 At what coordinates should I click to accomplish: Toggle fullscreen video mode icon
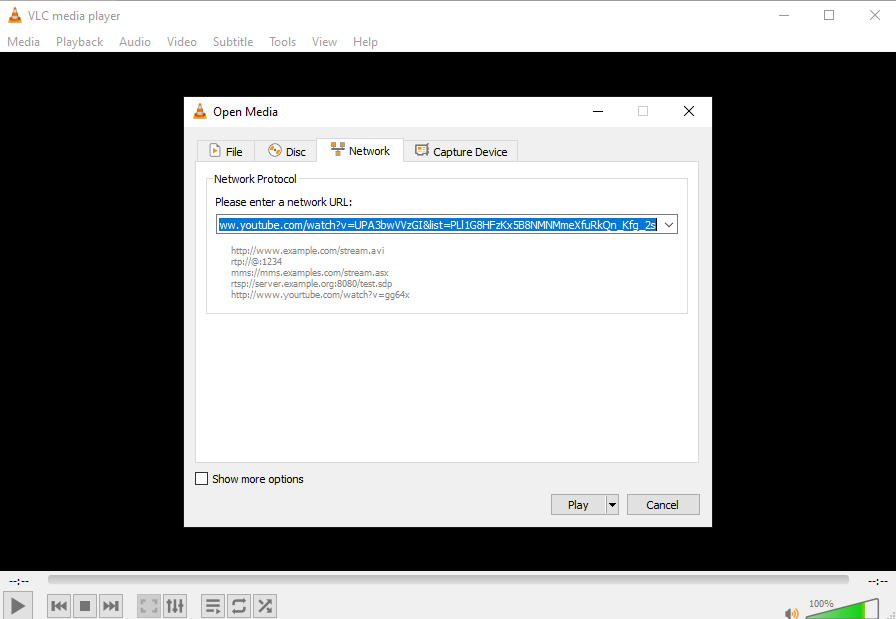tap(149, 606)
